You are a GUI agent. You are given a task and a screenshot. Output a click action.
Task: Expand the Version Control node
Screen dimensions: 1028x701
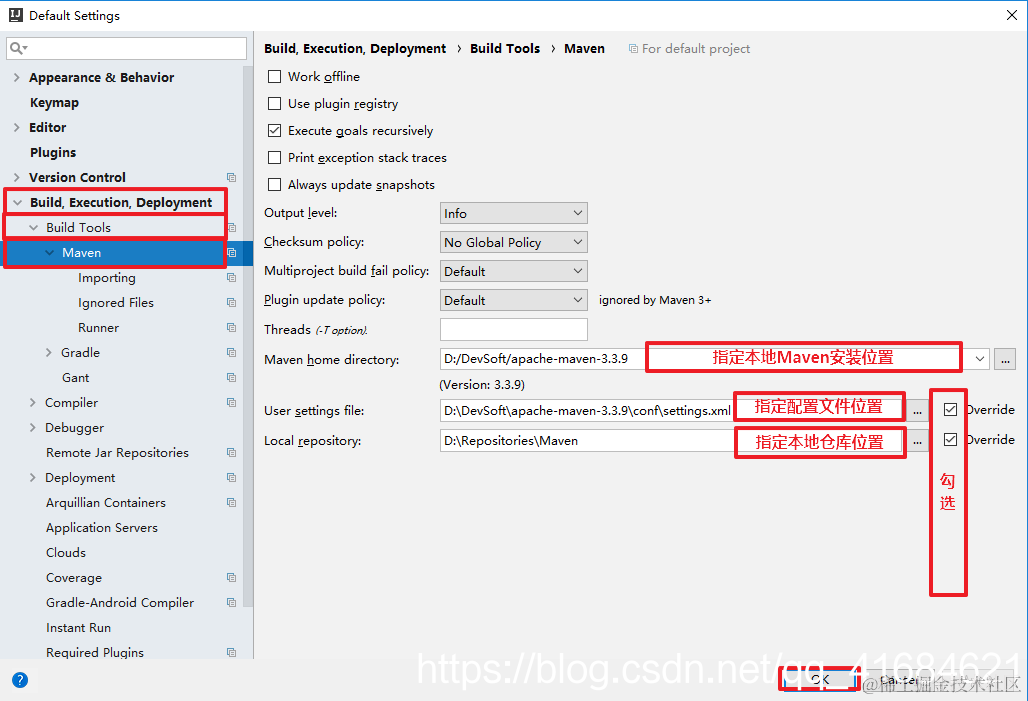coord(16,177)
